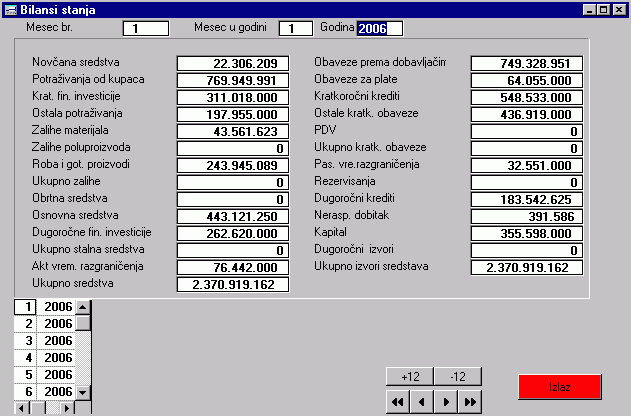Screen dimensions: 631x416
Task: Click the Kratkoročni krediti value field
Action: coord(527,97)
